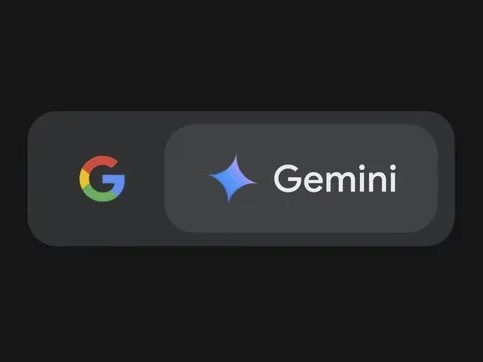This screenshot has width=483, height=362.
Task: Click the lighter gray Gemini segment
Action: (301, 178)
